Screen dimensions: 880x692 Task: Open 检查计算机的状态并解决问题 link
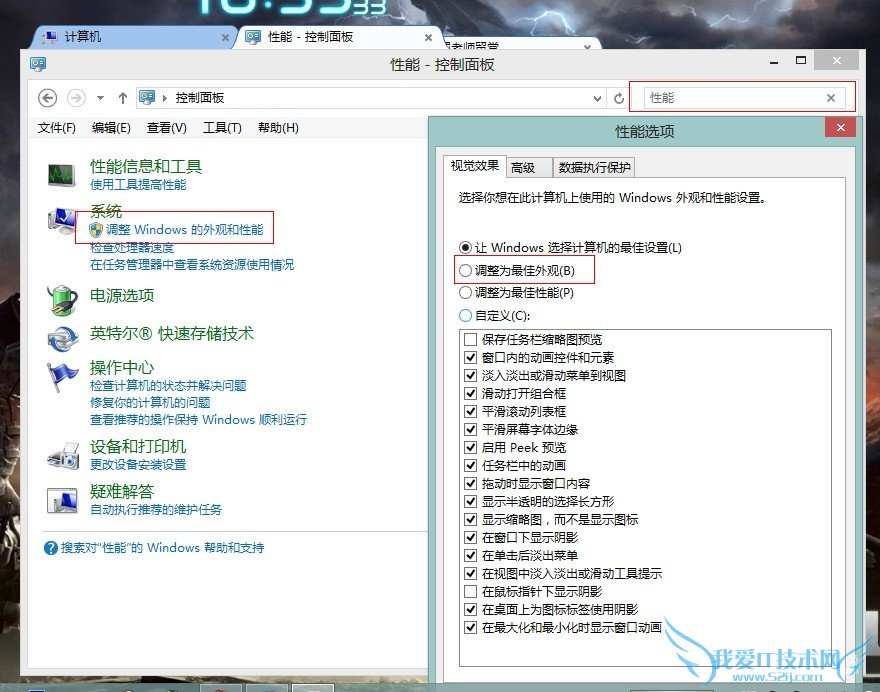tap(168, 386)
